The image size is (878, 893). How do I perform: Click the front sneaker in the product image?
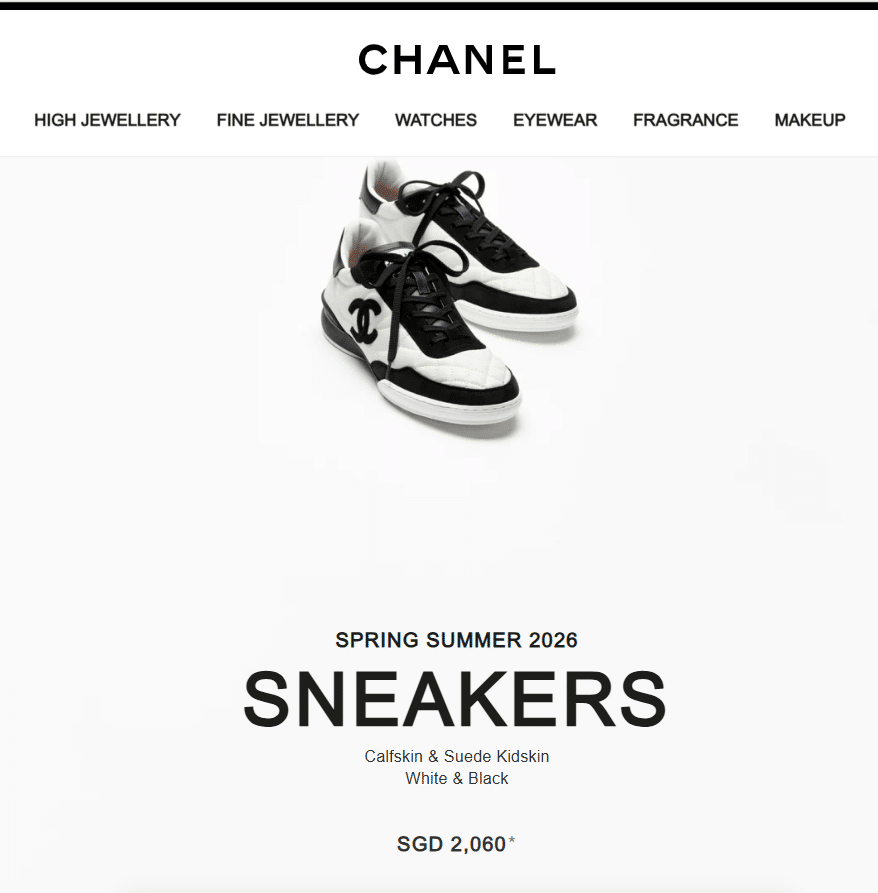(x=421, y=325)
